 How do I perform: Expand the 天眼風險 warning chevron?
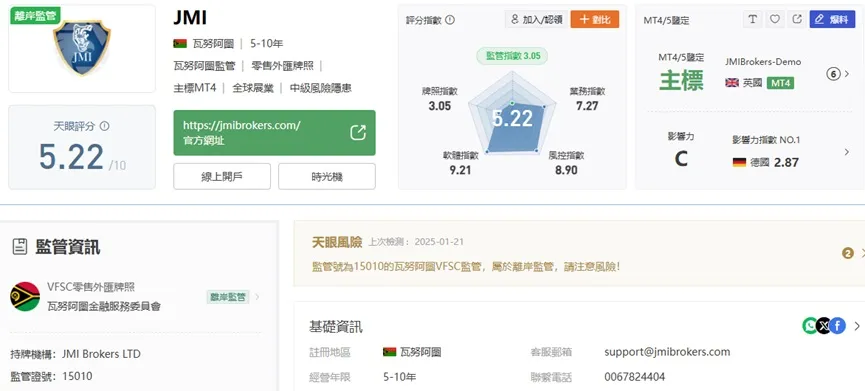862,253
